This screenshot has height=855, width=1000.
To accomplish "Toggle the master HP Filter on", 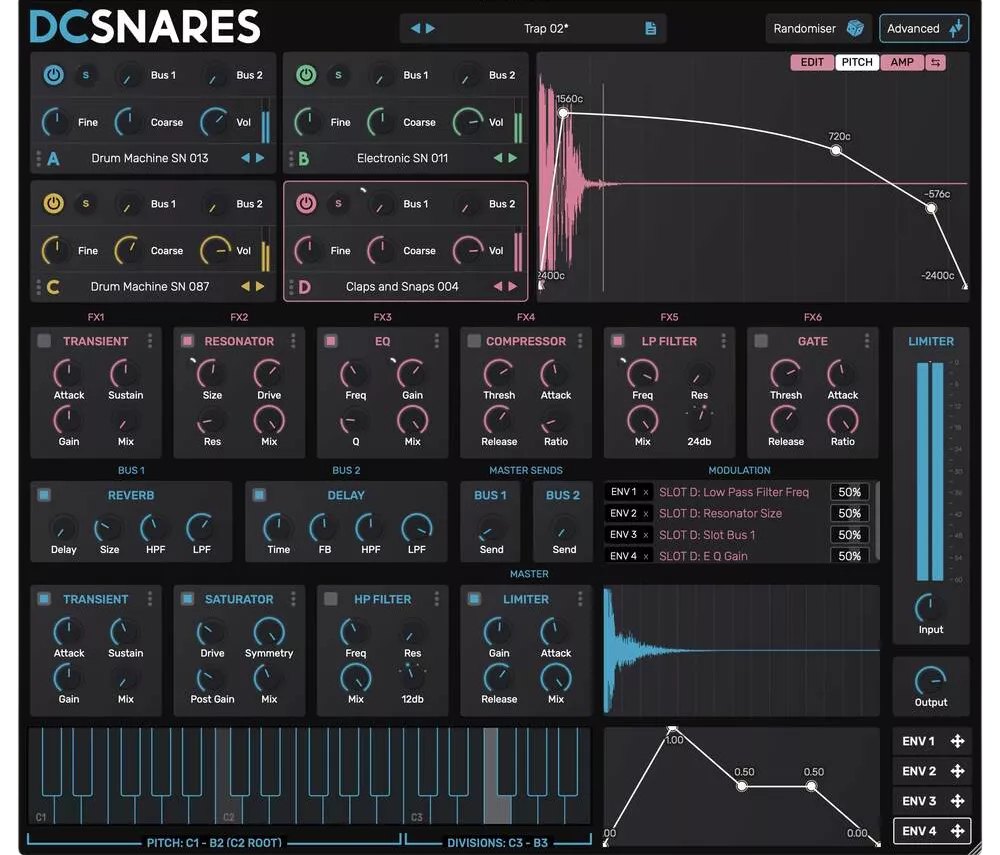I will coord(330,599).
